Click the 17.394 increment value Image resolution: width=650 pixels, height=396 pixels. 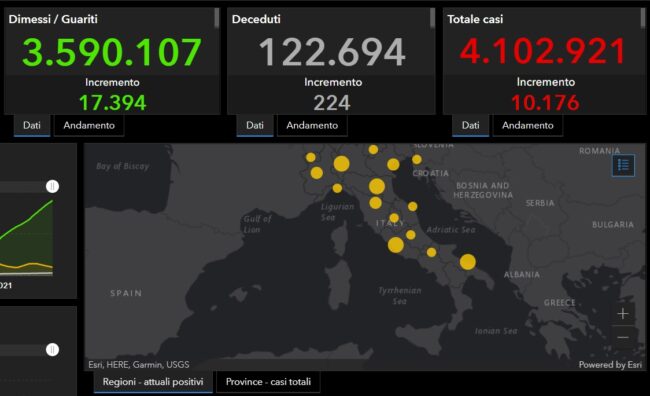pos(112,103)
